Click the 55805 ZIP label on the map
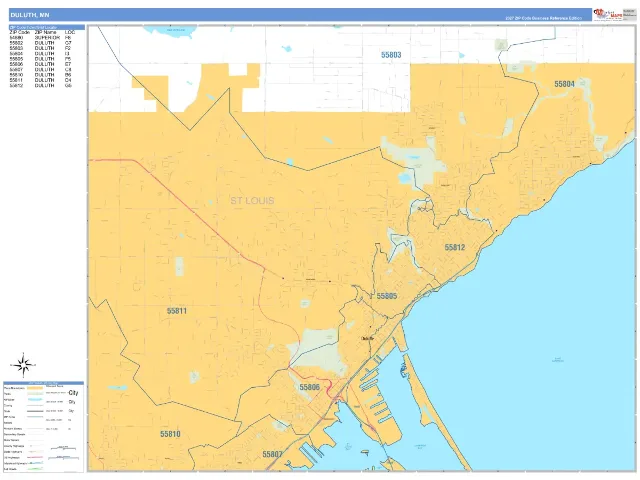The width and height of the screenshot is (640, 480). point(387,296)
